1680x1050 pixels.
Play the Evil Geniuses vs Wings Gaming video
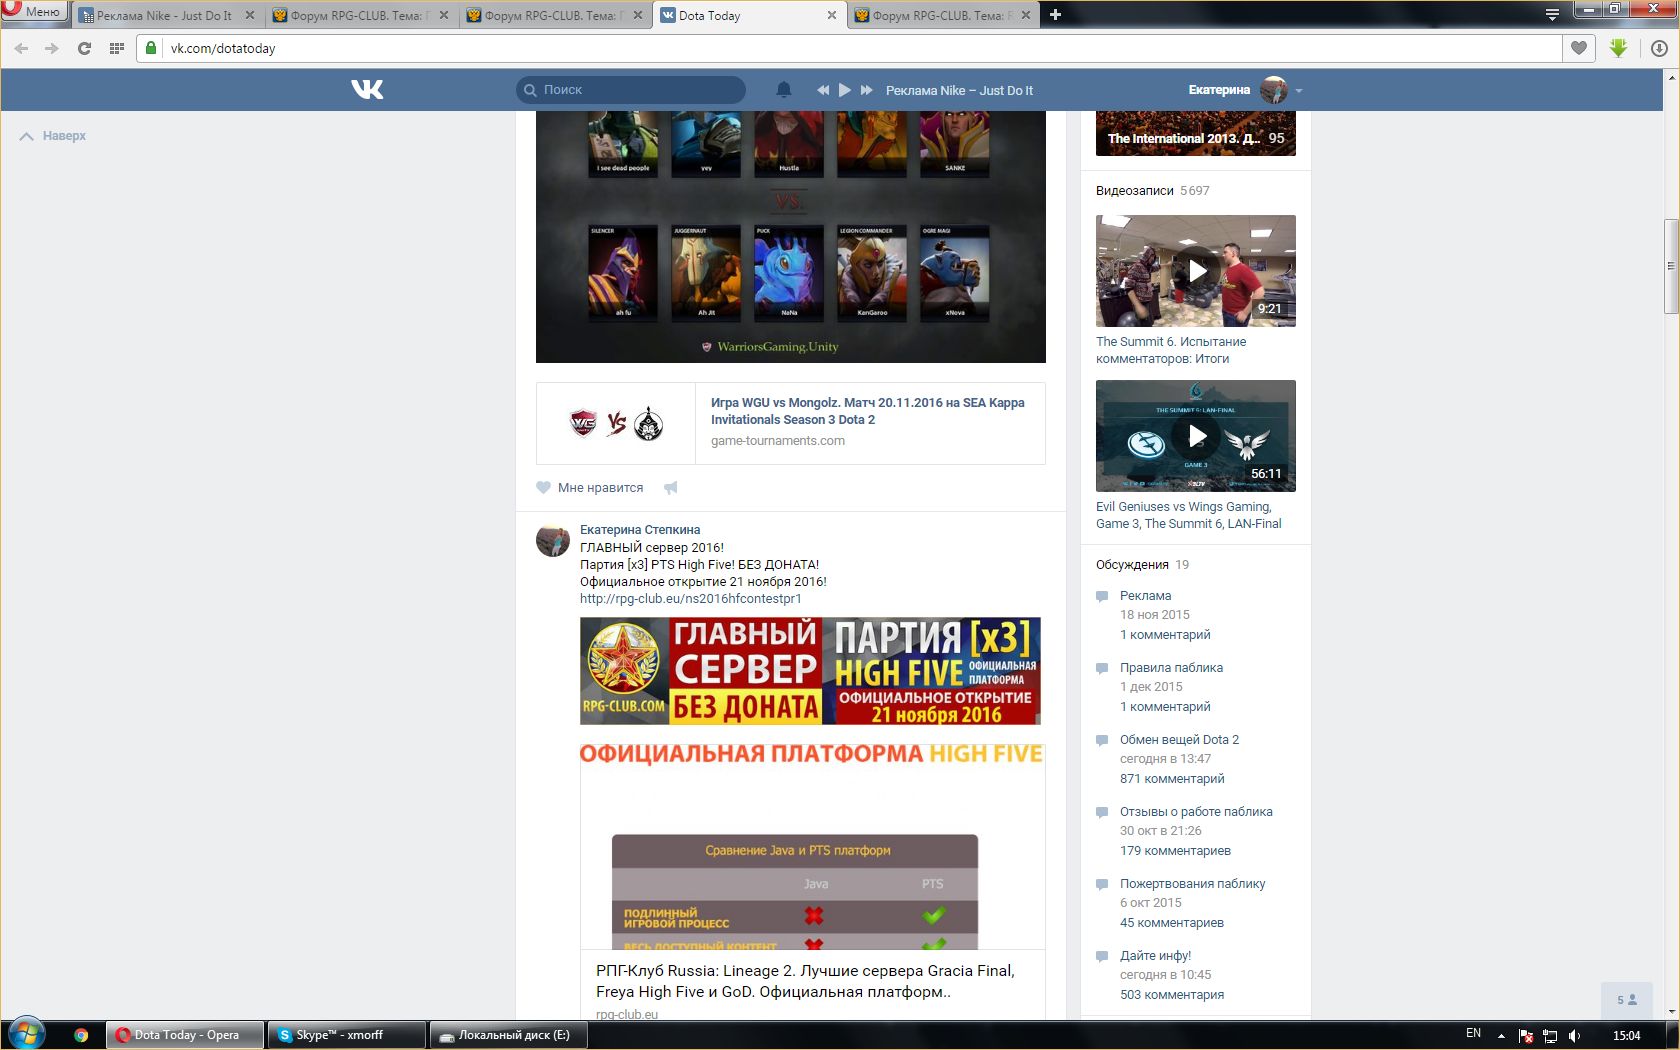tap(1196, 436)
